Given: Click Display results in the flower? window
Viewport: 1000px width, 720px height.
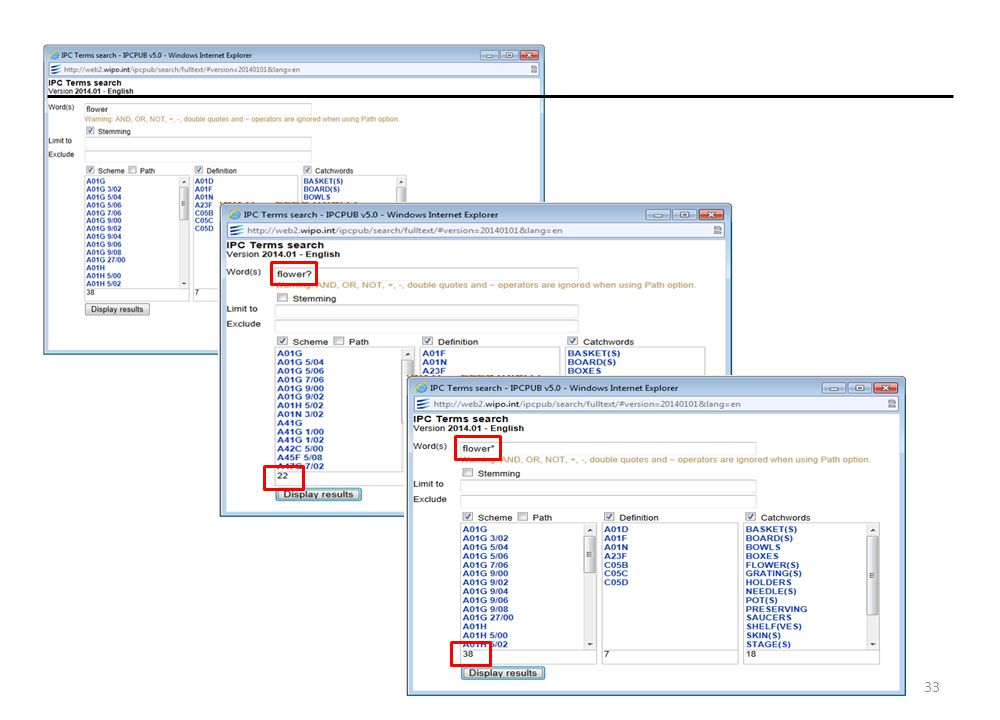Looking at the screenshot, I should pos(318,494).
